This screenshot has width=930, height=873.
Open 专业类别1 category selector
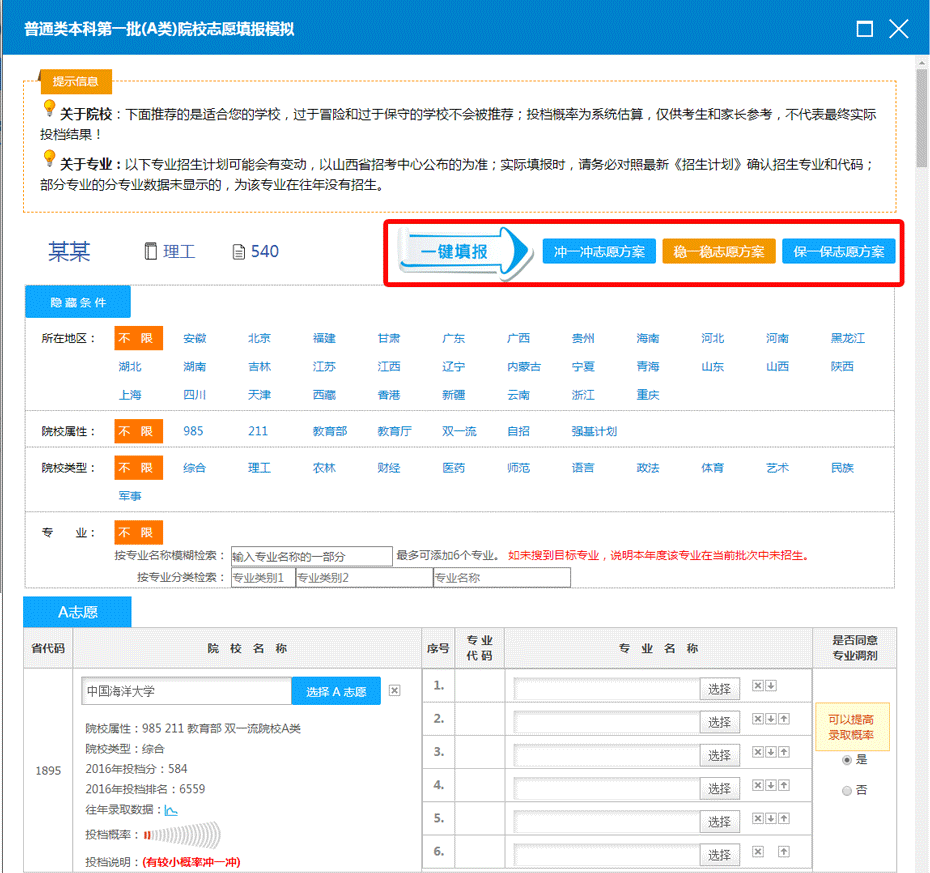[262, 578]
